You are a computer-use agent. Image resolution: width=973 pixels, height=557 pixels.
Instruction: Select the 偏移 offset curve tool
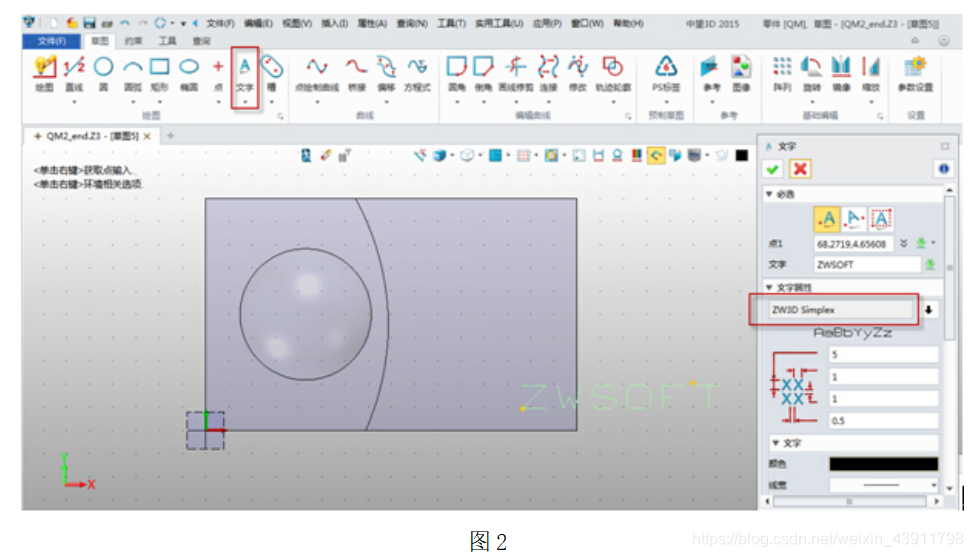[x=386, y=73]
